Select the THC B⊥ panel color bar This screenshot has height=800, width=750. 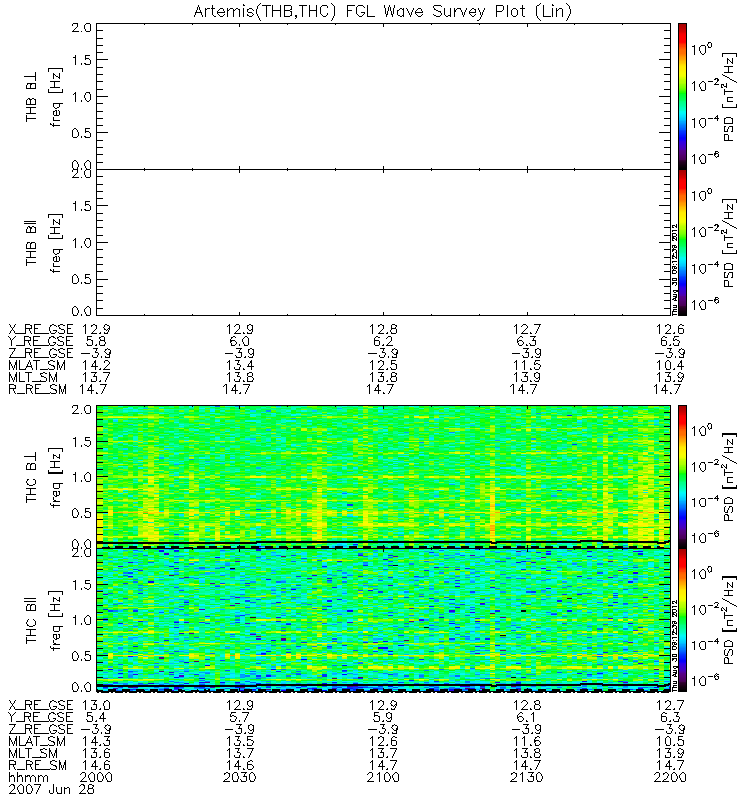(682, 477)
